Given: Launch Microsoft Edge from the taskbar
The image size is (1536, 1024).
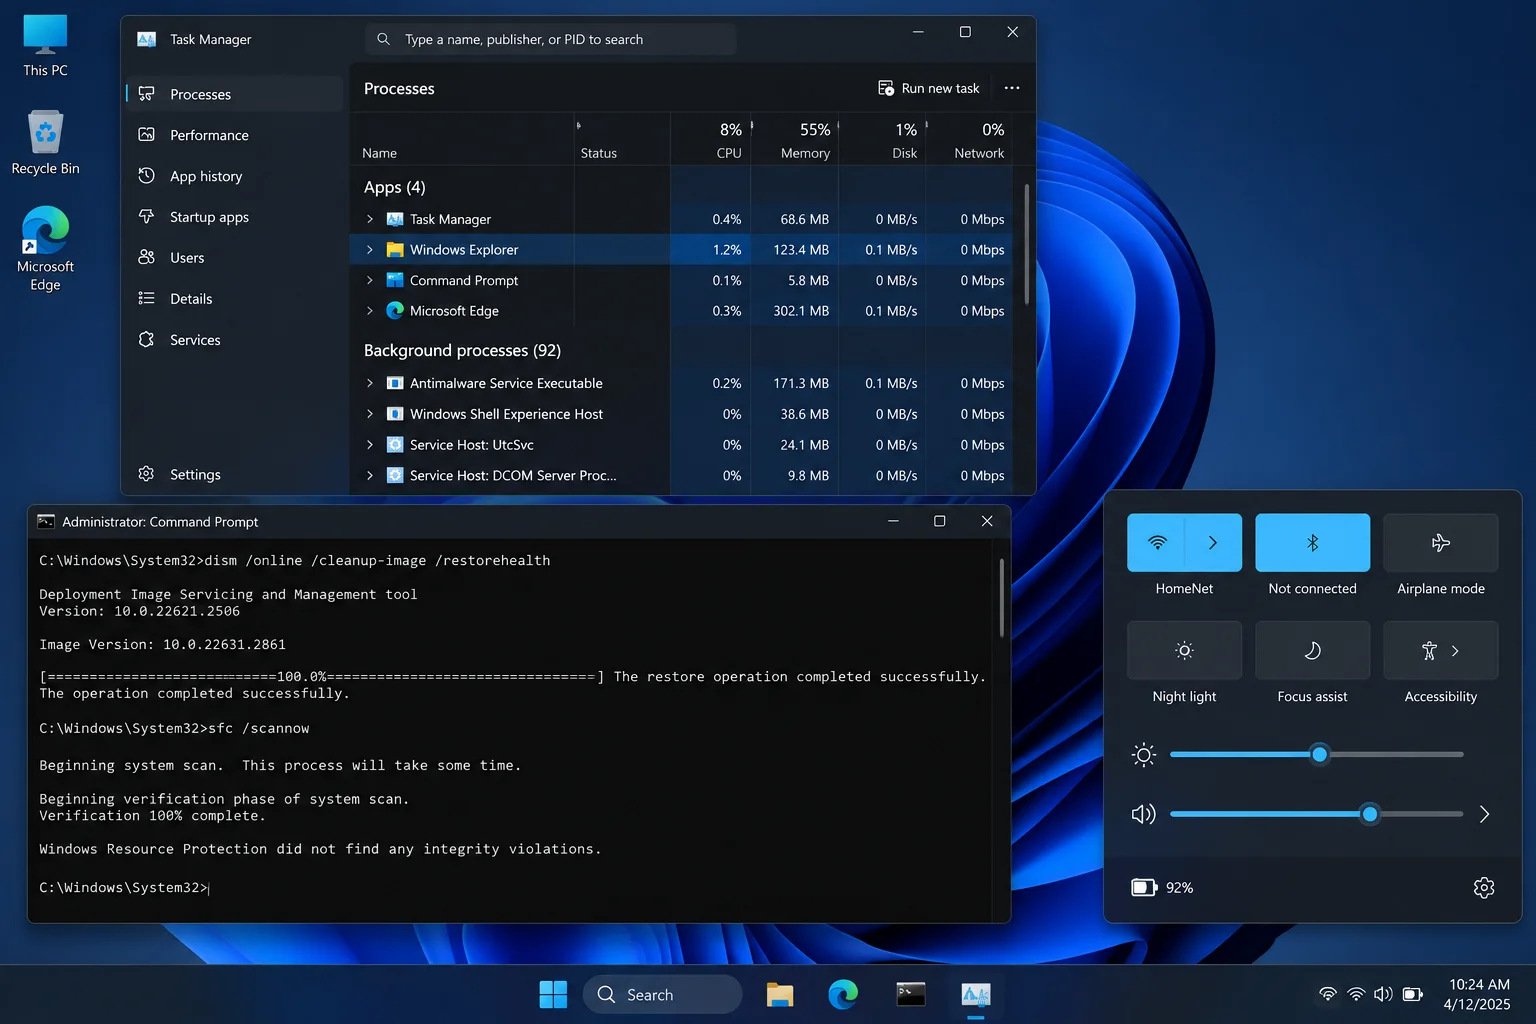Looking at the screenshot, I should click(x=843, y=994).
